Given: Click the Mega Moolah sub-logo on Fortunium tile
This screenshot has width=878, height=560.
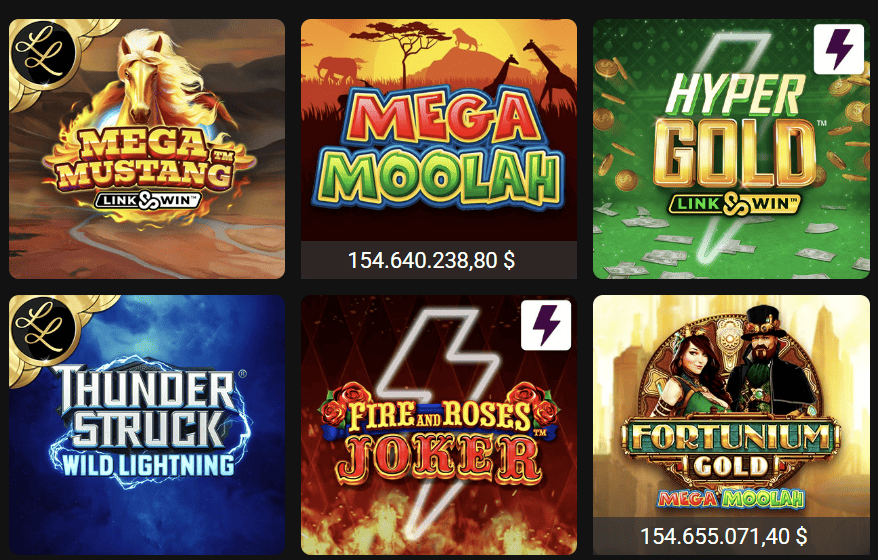Looking at the screenshot, I should click(731, 498).
